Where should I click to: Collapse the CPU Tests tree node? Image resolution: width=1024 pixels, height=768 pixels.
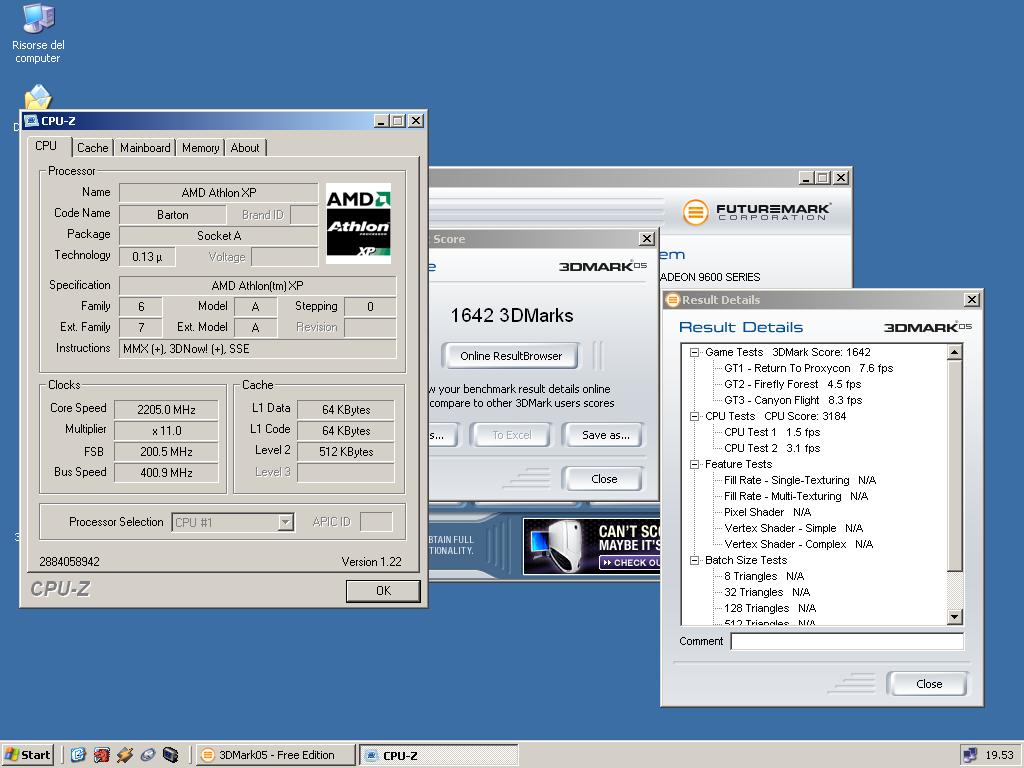click(x=694, y=416)
